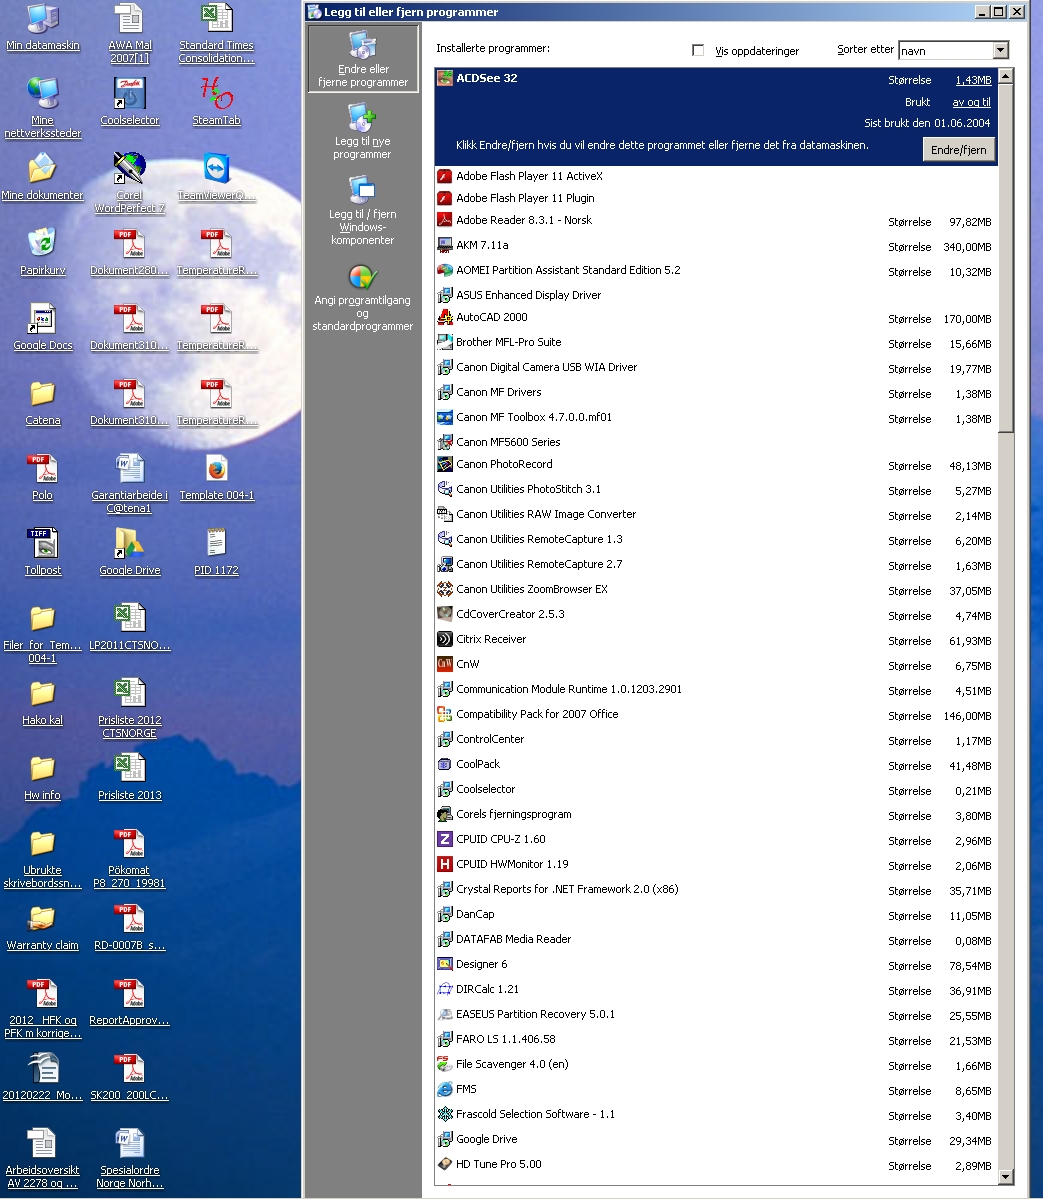The image size is (1043, 1199).
Task: Open Angi programtilgang og standardprogrammer
Action: coord(362,298)
